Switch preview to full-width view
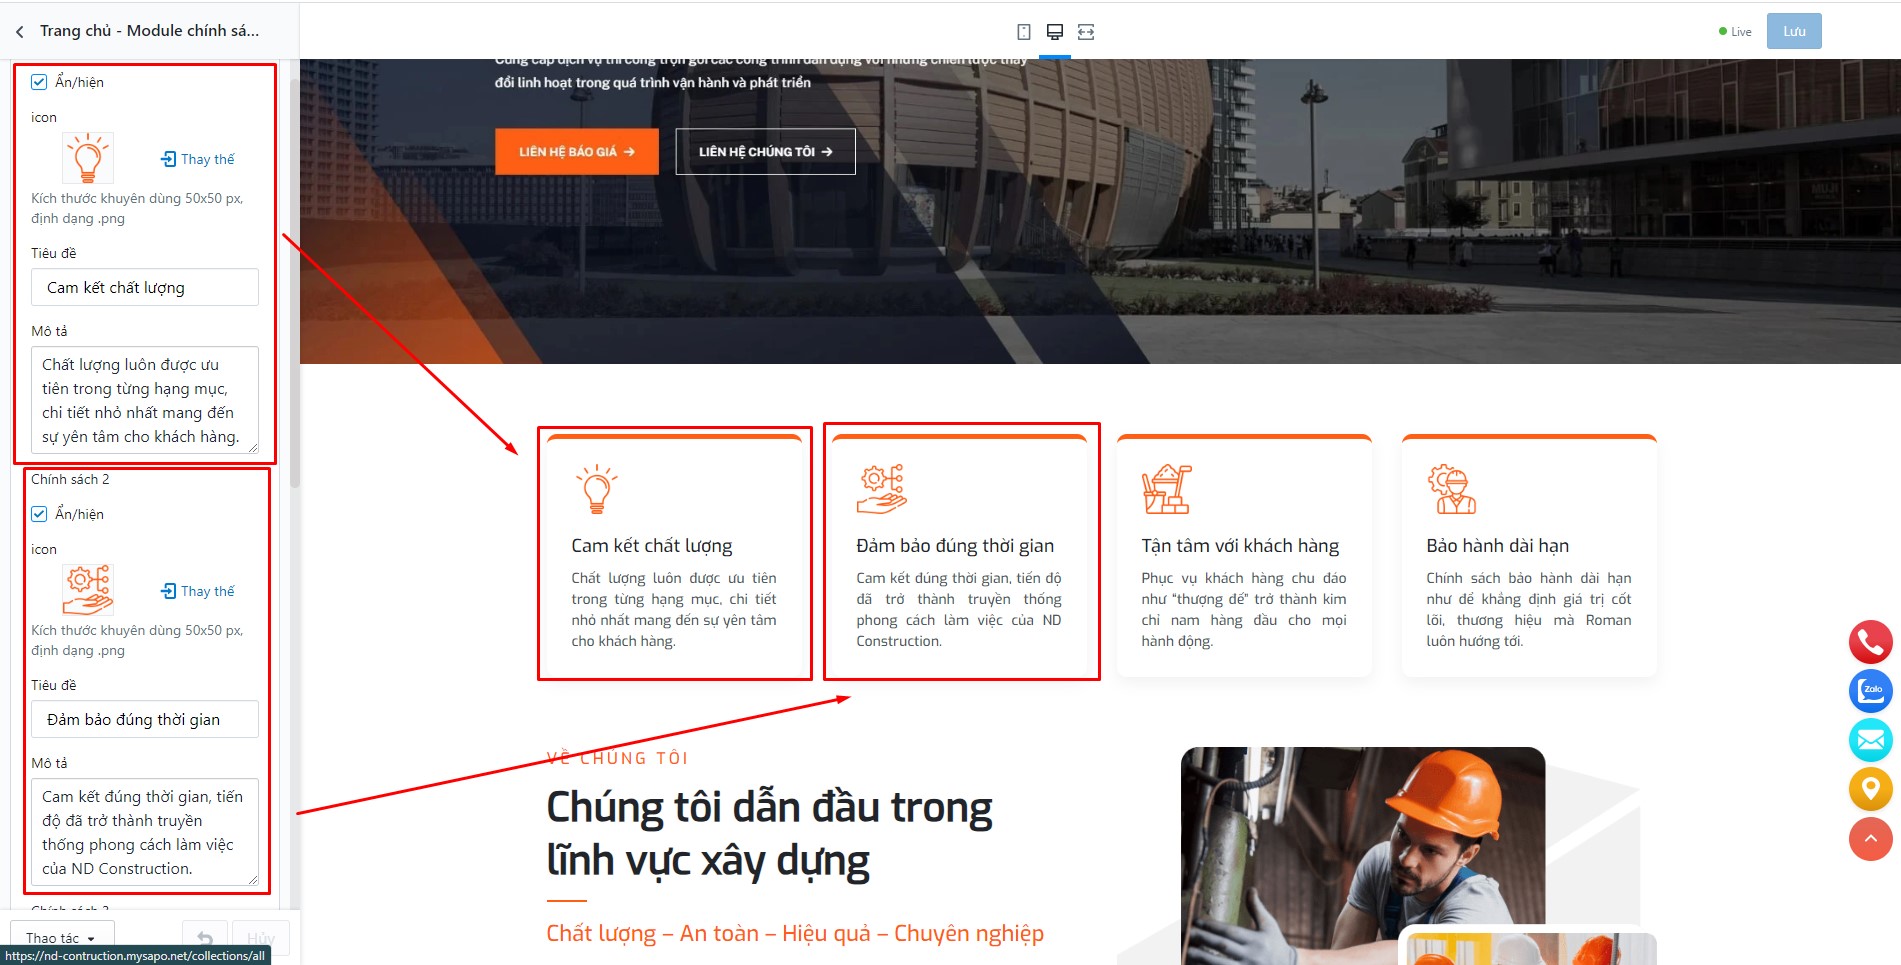 (1086, 32)
